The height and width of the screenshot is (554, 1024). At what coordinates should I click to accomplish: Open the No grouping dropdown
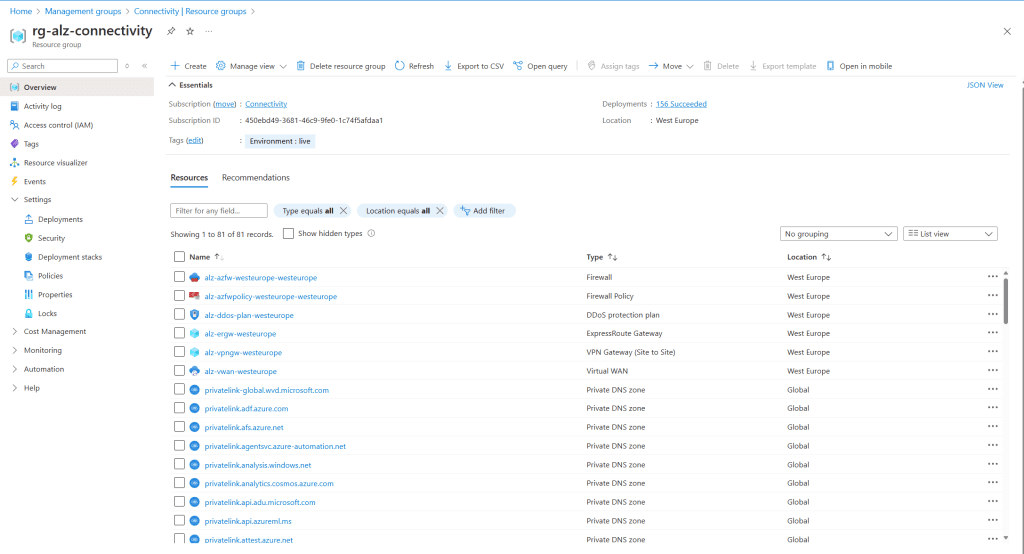(838, 234)
